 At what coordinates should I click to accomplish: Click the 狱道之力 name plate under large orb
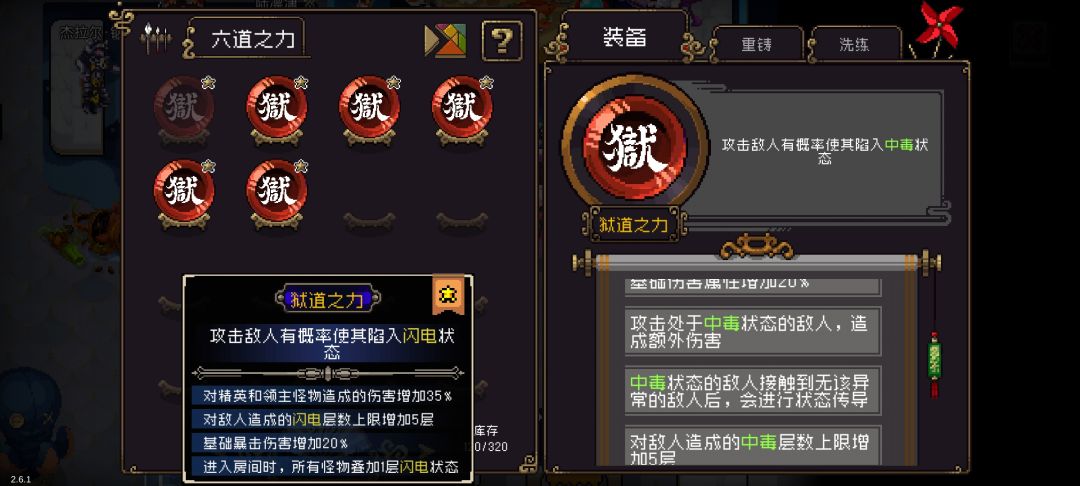(x=634, y=224)
